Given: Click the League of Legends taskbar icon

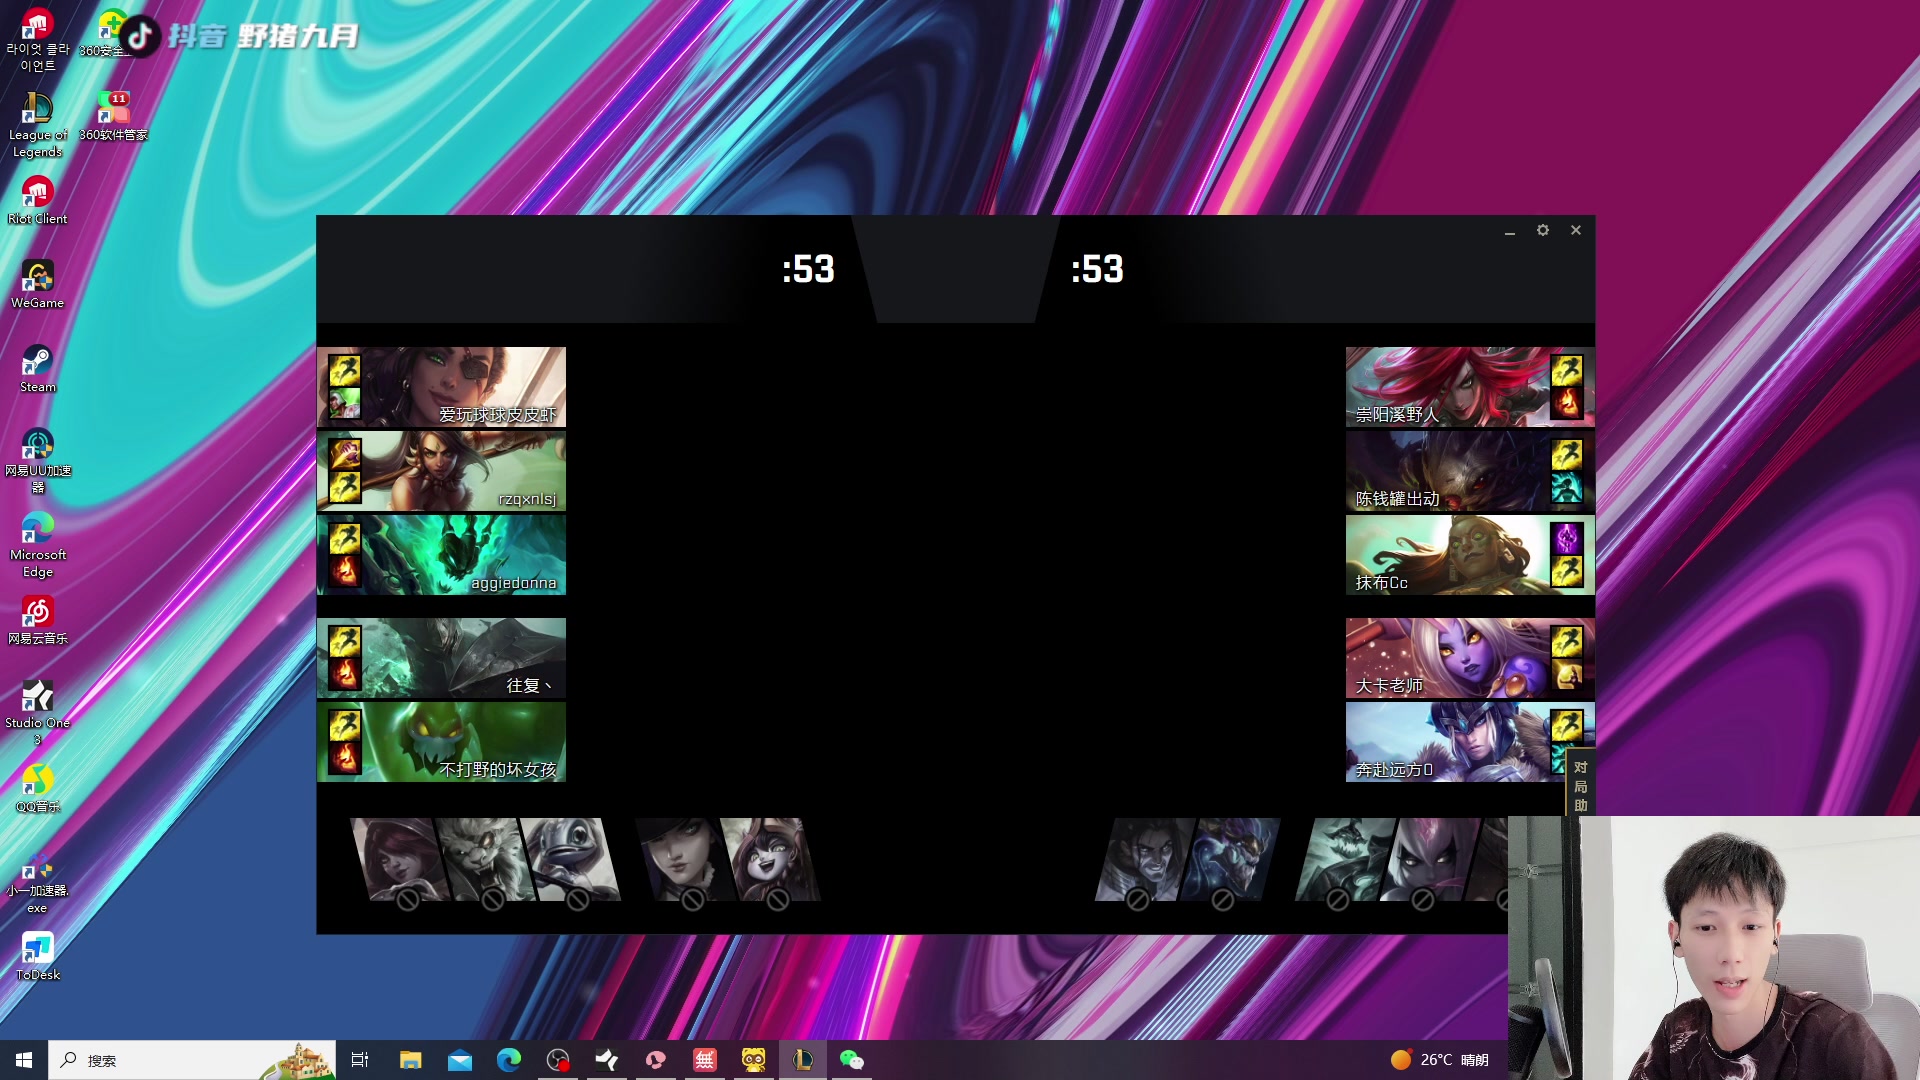Looking at the screenshot, I should point(803,1060).
